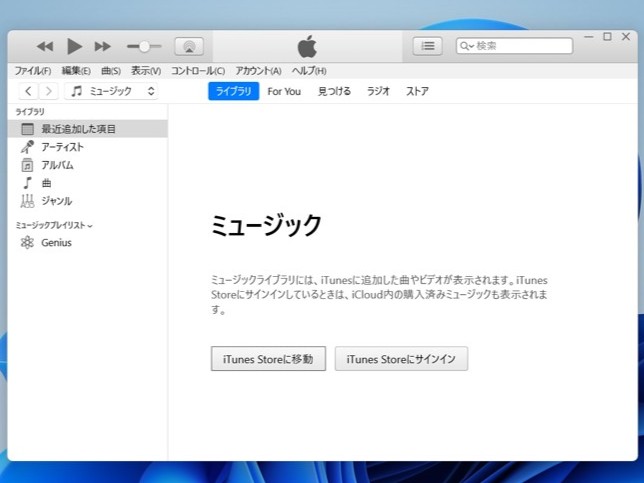
Task: Open the Up Next list view button
Action: pyautogui.click(x=428, y=46)
